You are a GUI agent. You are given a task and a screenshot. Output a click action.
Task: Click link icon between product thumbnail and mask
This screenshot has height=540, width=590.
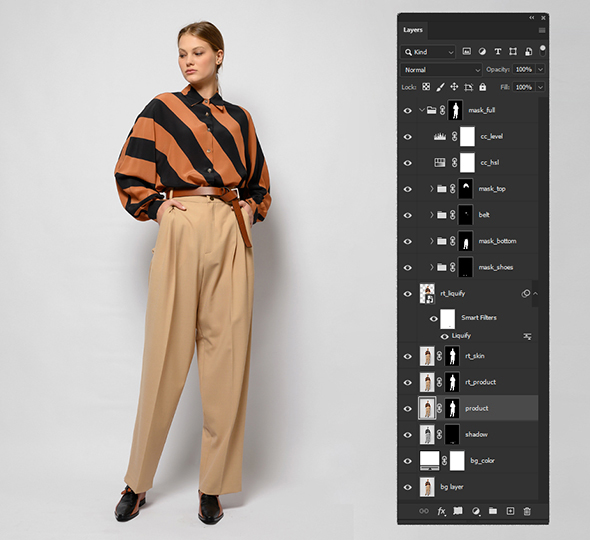pos(439,408)
